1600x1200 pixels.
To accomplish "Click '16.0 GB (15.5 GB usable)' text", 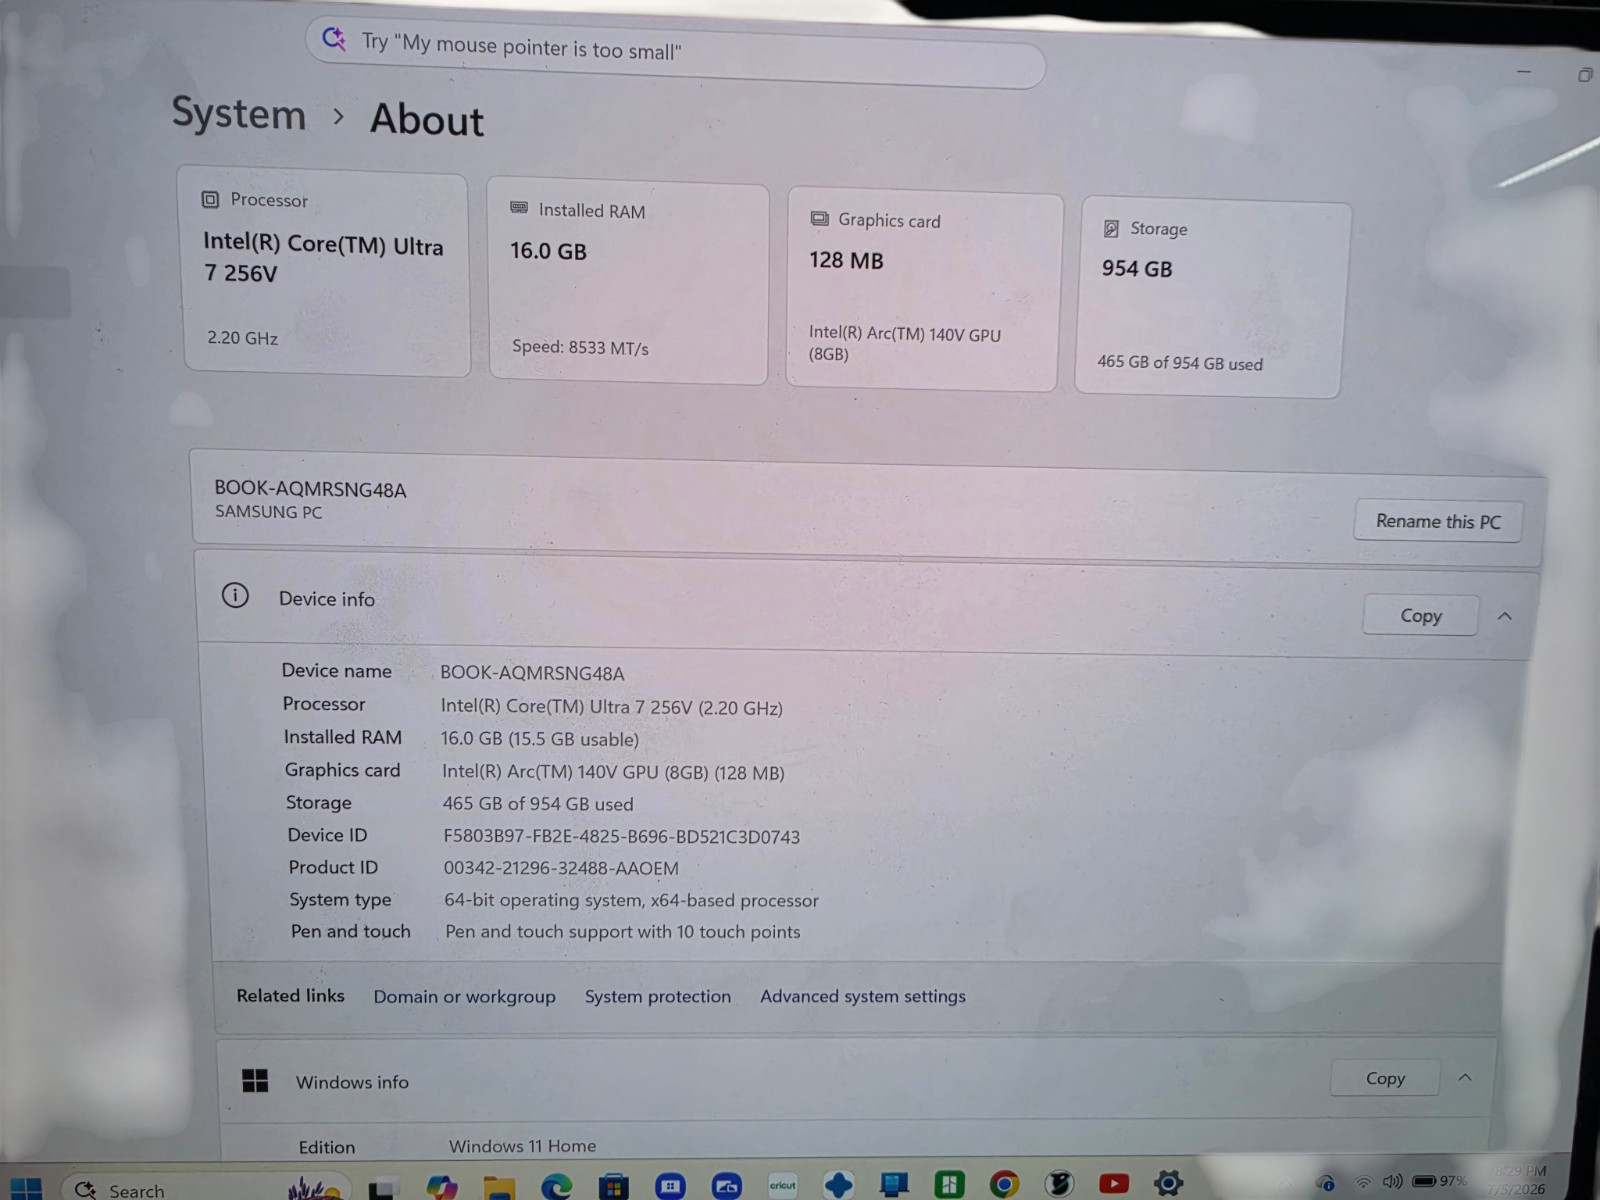I will pos(540,739).
